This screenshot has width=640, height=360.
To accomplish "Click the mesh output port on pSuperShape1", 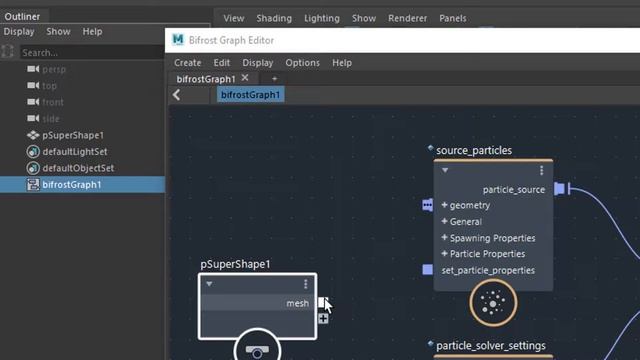I will click(322, 302).
